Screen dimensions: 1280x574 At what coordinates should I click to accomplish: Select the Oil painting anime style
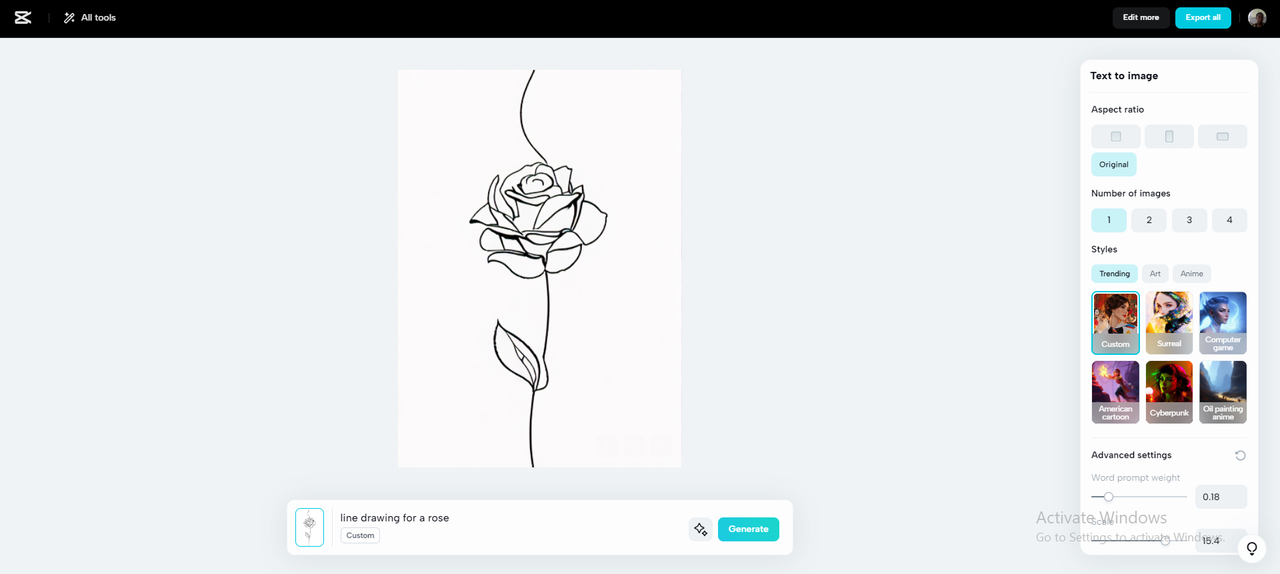point(1223,392)
